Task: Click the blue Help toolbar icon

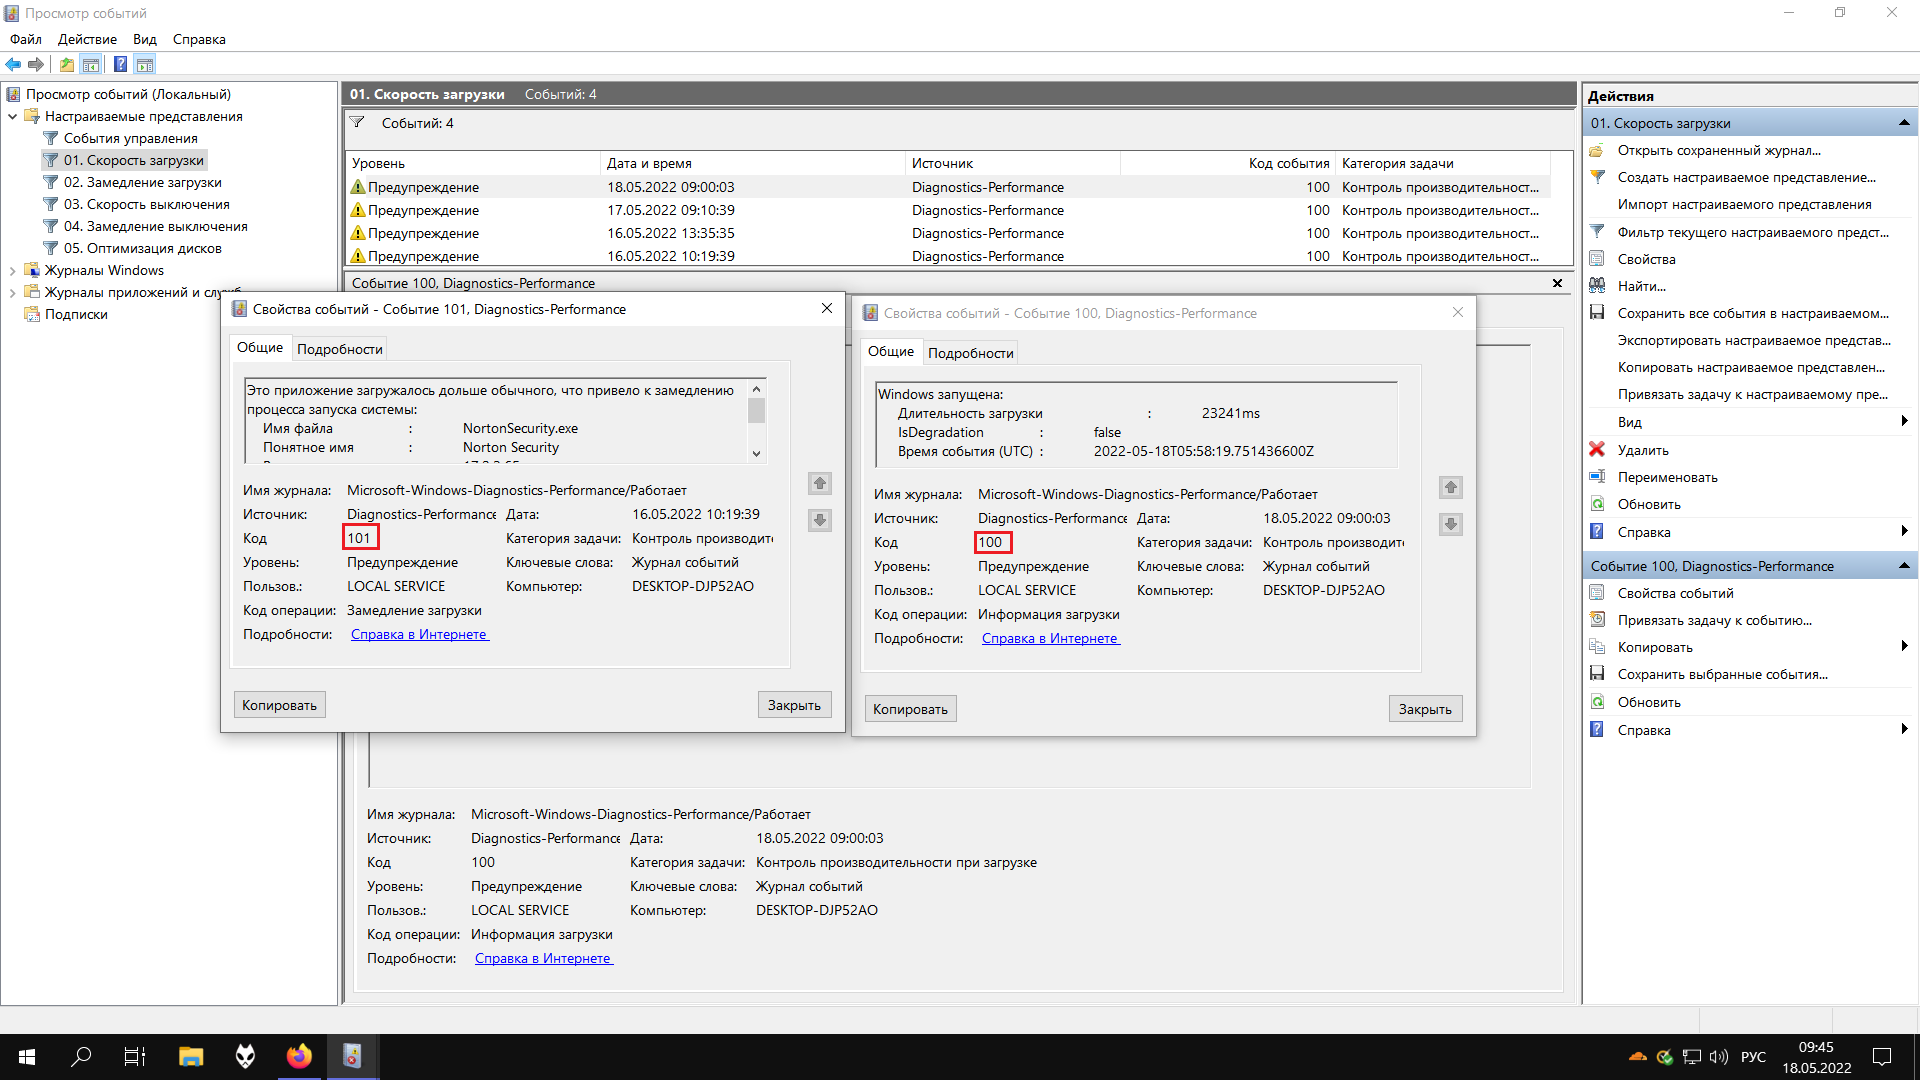Action: 120,65
